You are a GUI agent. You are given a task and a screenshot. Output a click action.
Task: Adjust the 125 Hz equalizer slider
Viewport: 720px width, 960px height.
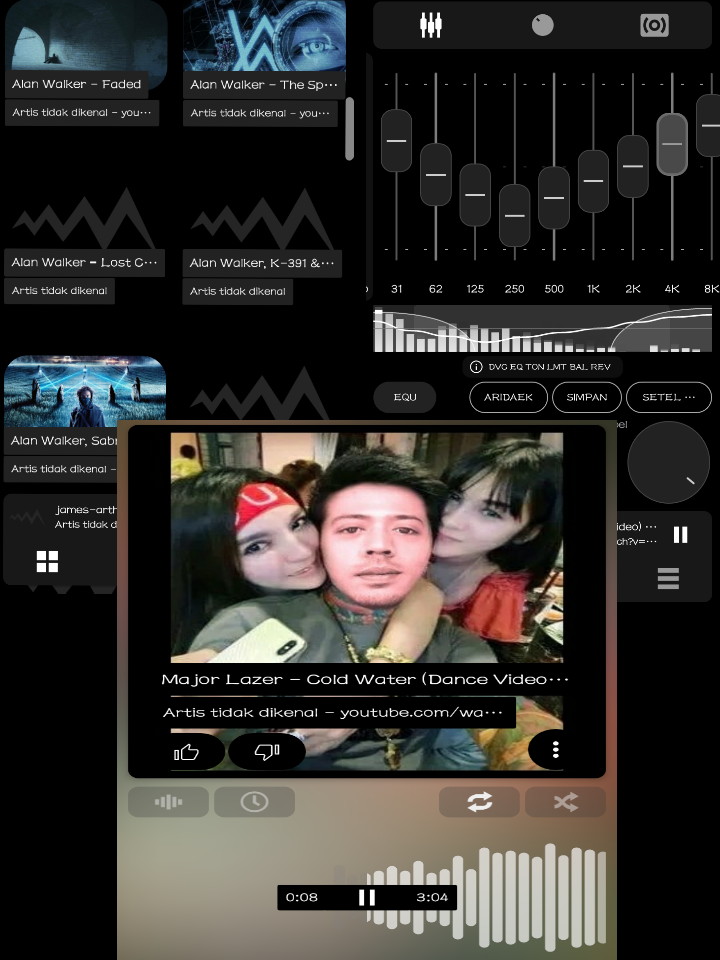[475, 195]
